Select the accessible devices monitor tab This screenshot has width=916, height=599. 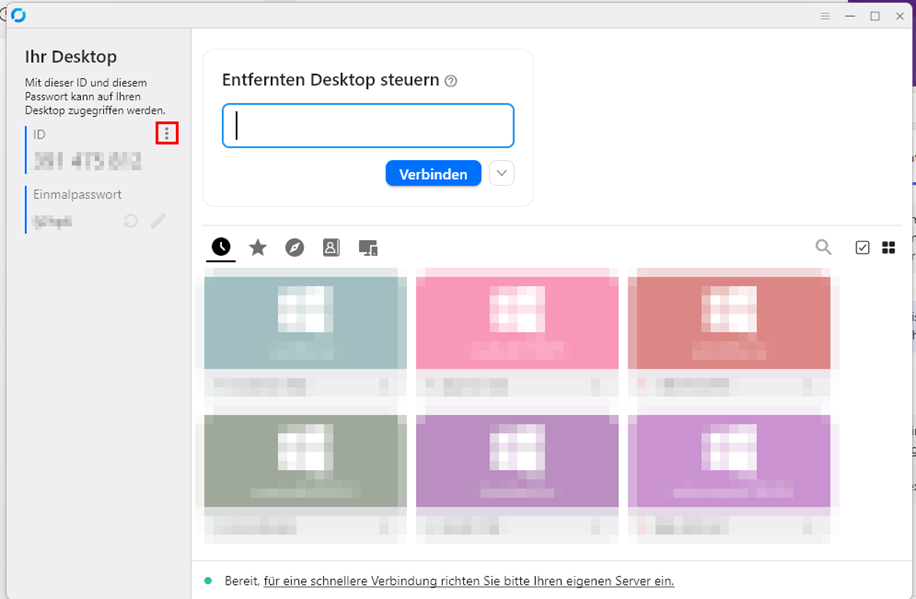368,247
